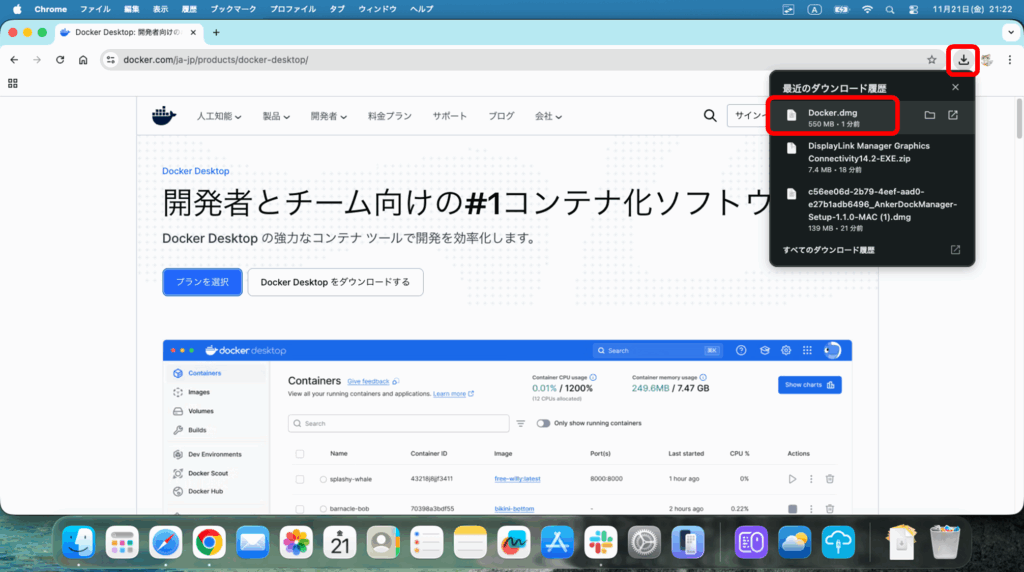Click the Docker whale logo

[x=163, y=116]
